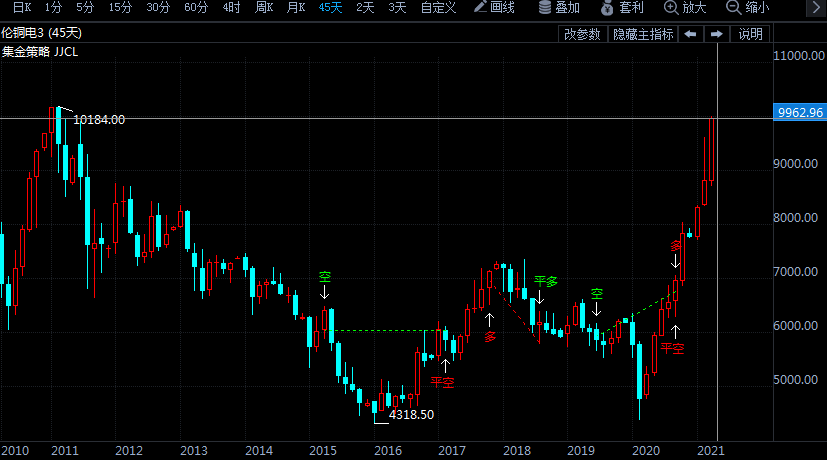Click the red 平空 signal near 2017
The height and width of the screenshot is (460, 827).
pyautogui.click(x=442, y=382)
